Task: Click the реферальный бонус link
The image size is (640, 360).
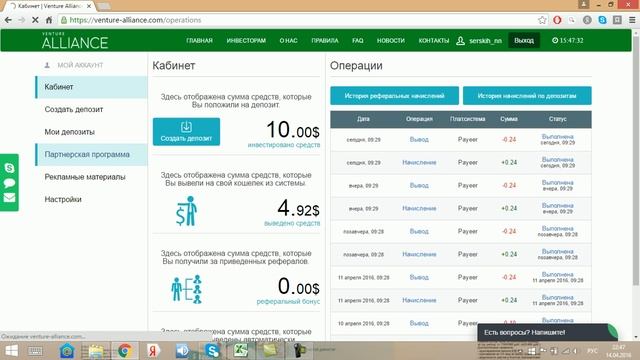Action: (x=288, y=302)
